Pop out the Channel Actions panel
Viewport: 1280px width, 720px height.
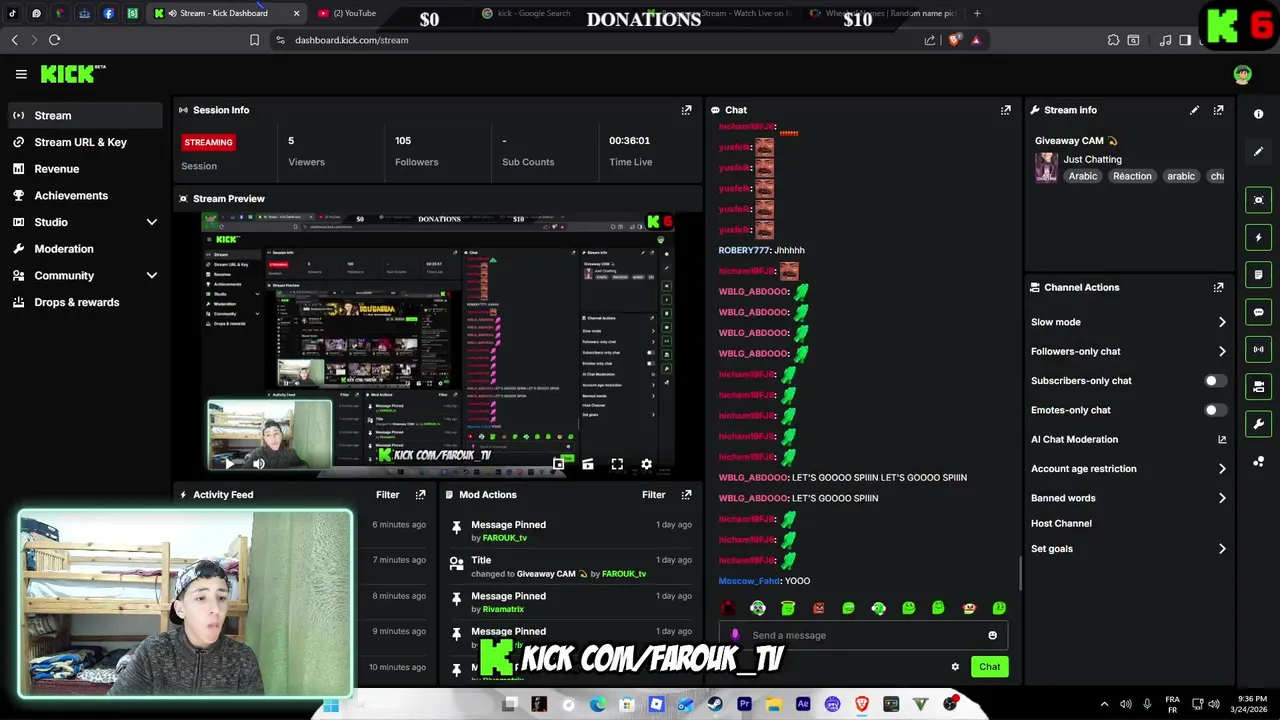tap(1218, 287)
